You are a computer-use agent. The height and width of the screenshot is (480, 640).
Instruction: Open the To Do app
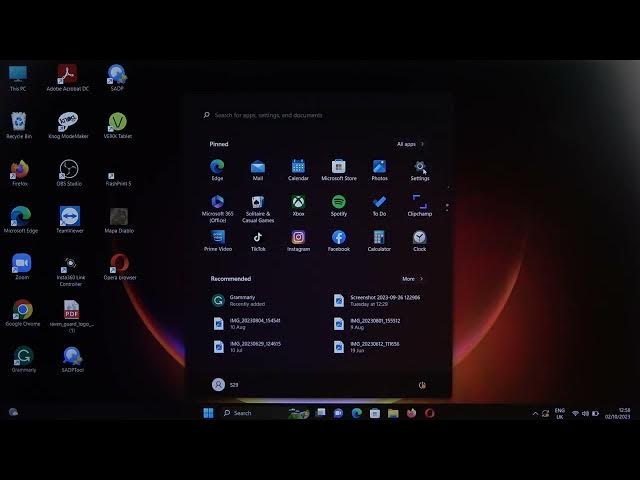pos(379,206)
